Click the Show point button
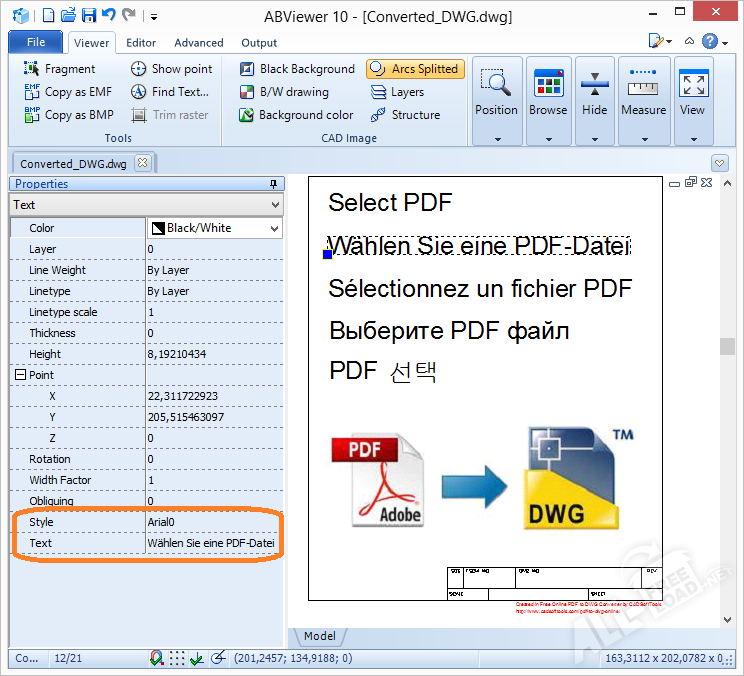744x676 pixels. [171, 69]
